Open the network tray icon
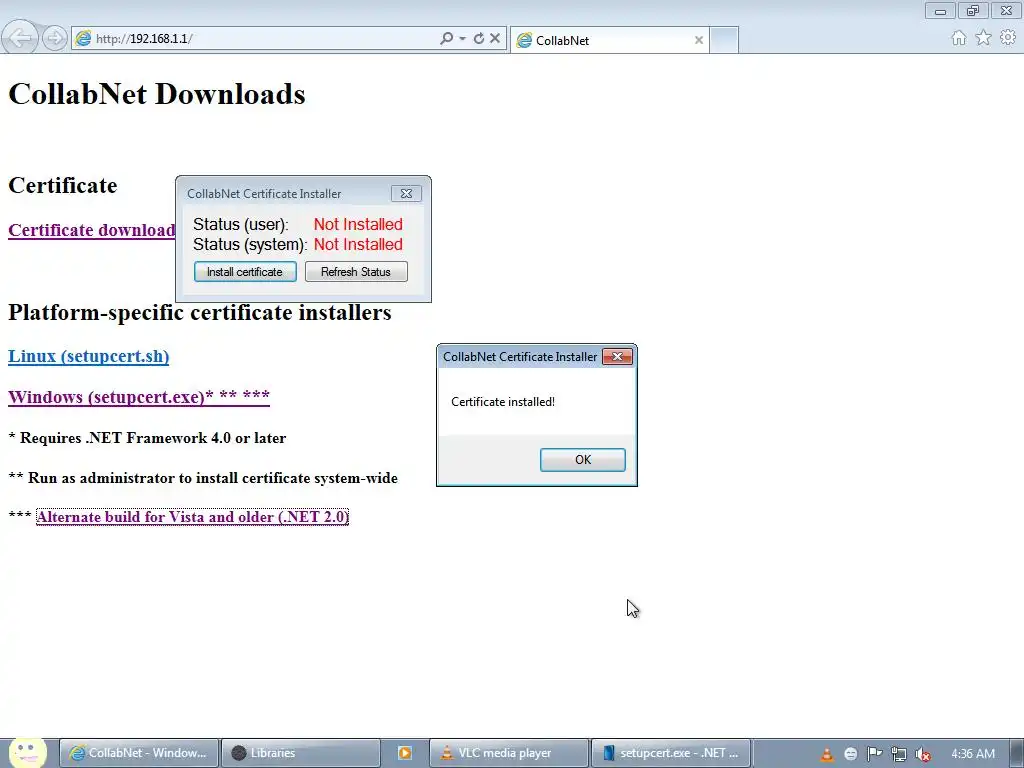The height and width of the screenshot is (768, 1024). click(899, 754)
